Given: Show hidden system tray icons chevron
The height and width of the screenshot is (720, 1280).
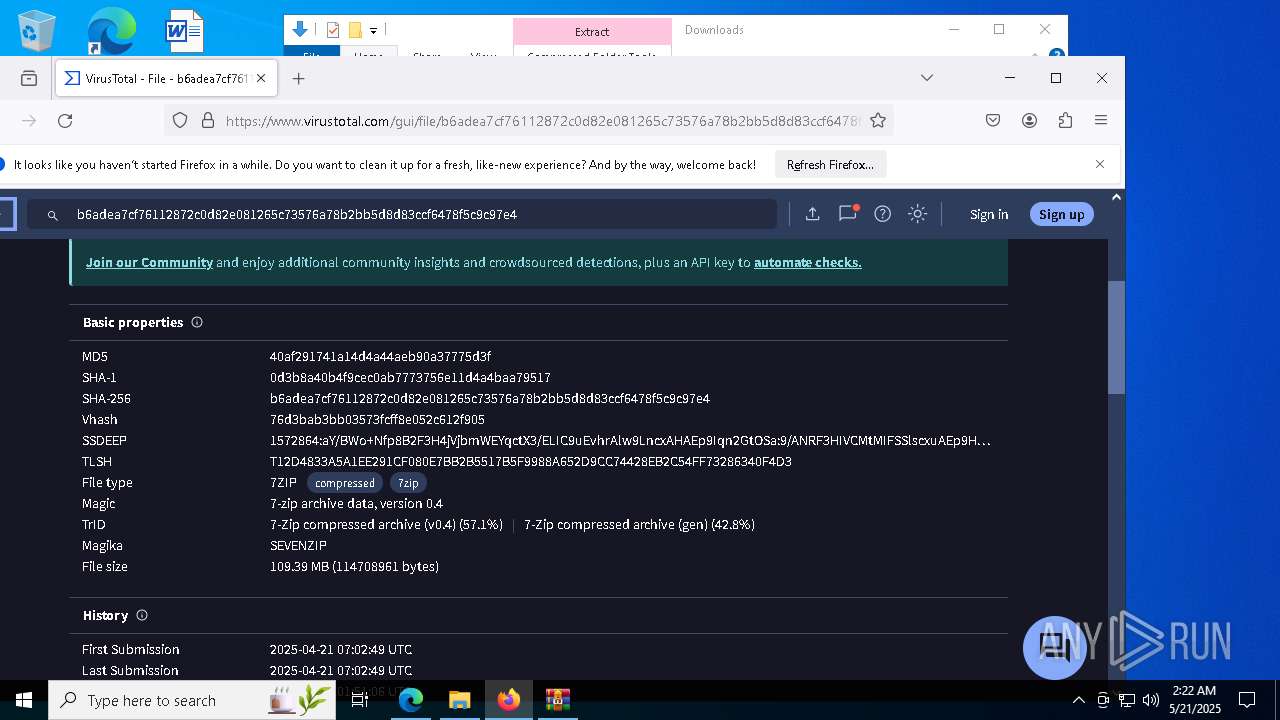Looking at the screenshot, I should tap(1078, 700).
